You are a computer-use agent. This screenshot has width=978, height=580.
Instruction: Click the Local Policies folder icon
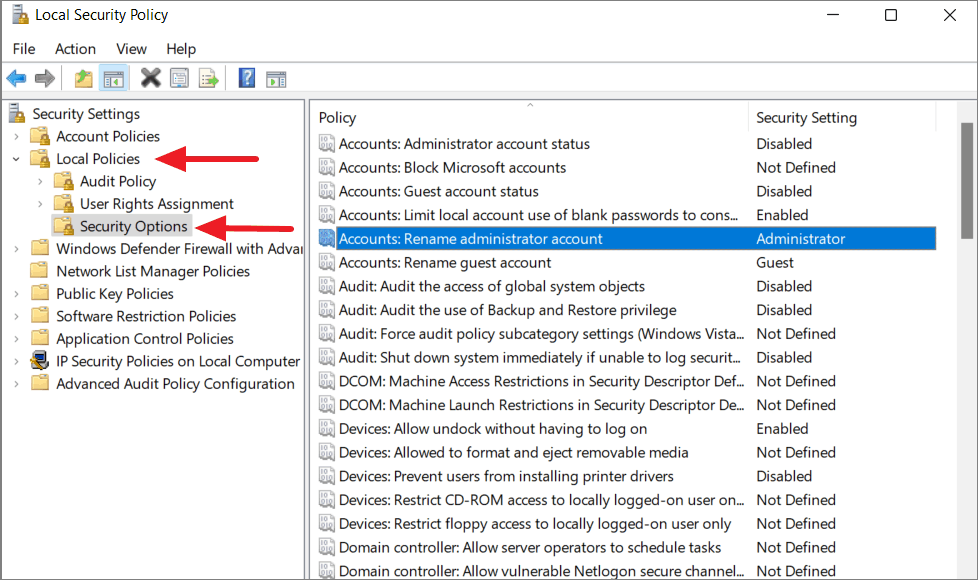coord(41,158)
